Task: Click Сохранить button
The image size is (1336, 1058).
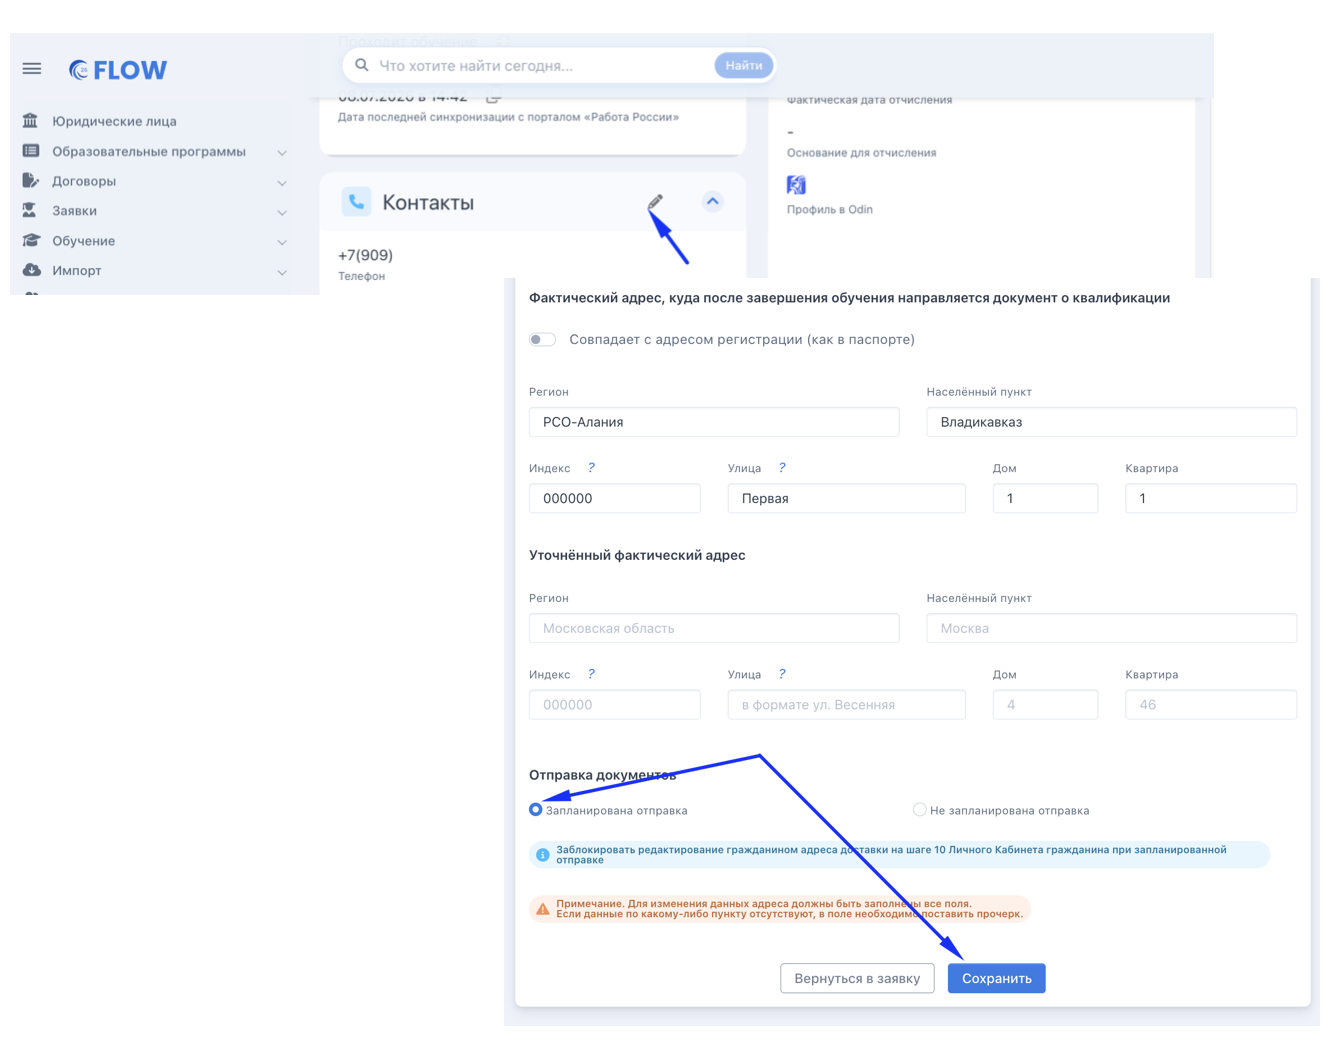Action: 997,978
